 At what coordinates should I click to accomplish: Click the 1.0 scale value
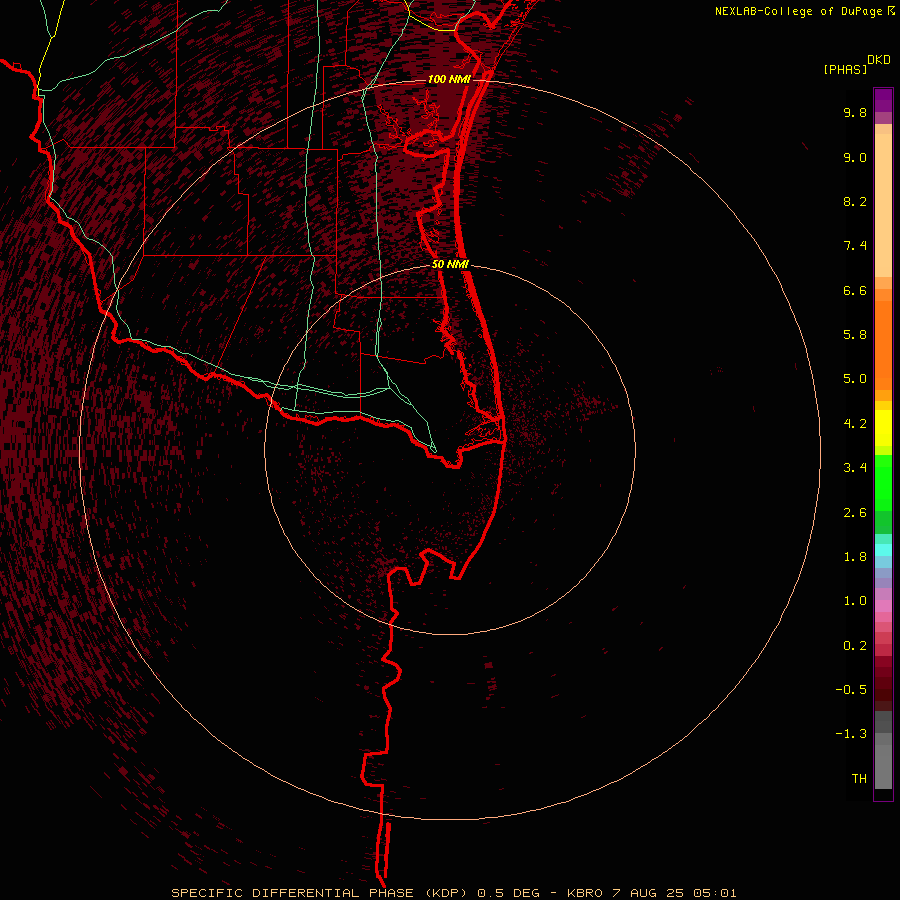[x=855, y=601]
